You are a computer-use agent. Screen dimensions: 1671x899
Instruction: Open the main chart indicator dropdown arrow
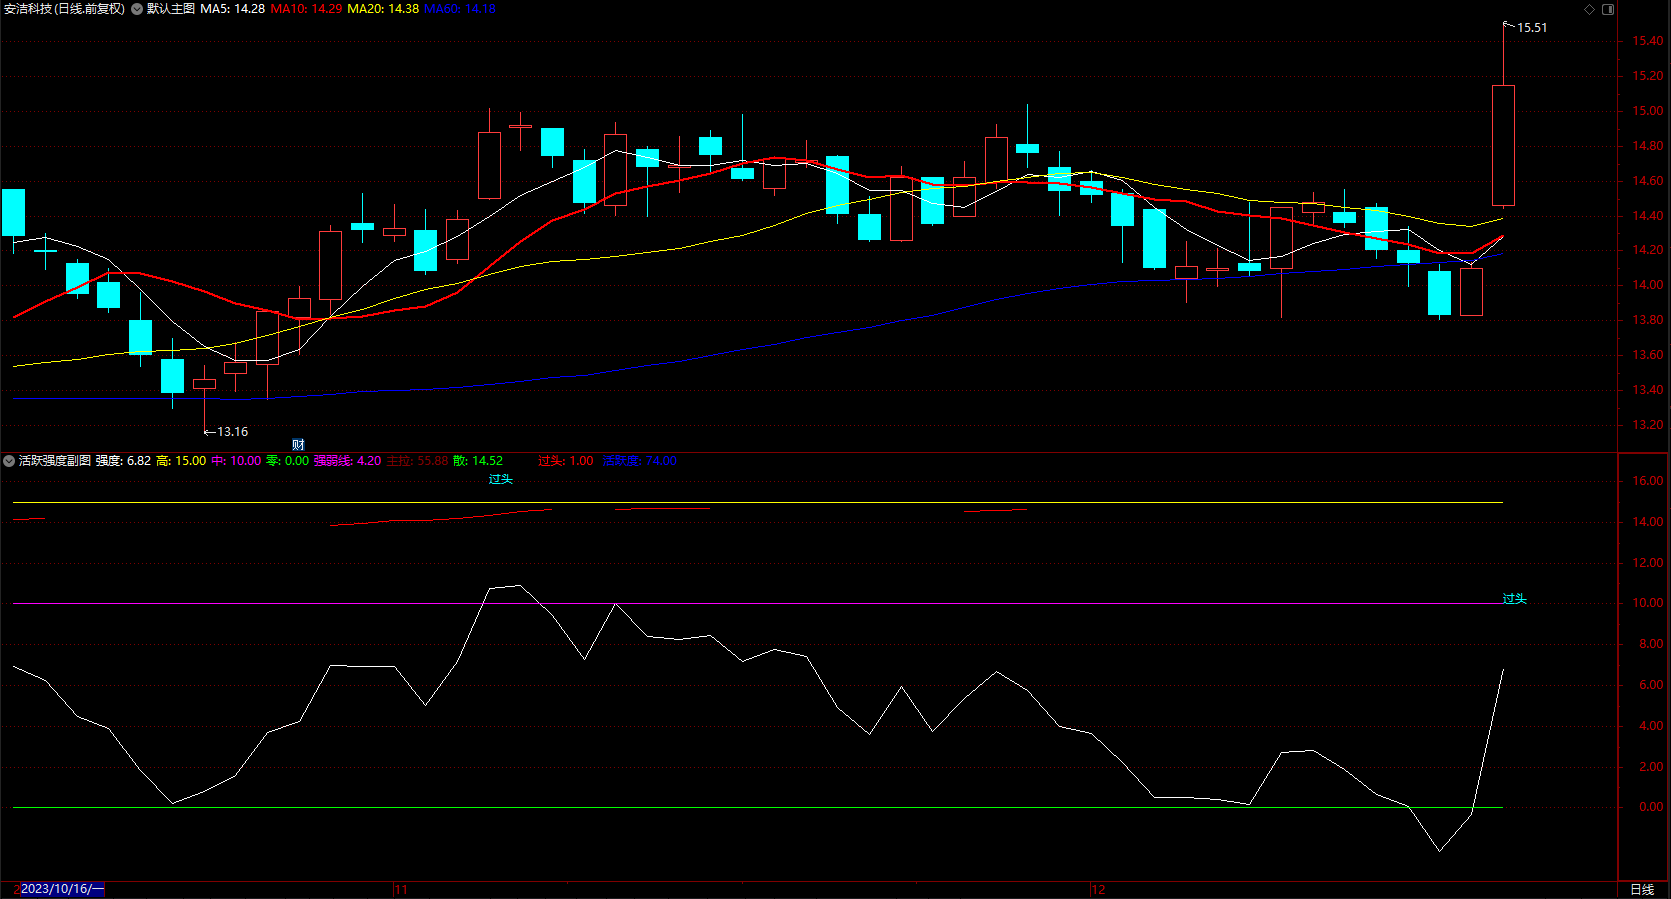(x=137, y=9)
